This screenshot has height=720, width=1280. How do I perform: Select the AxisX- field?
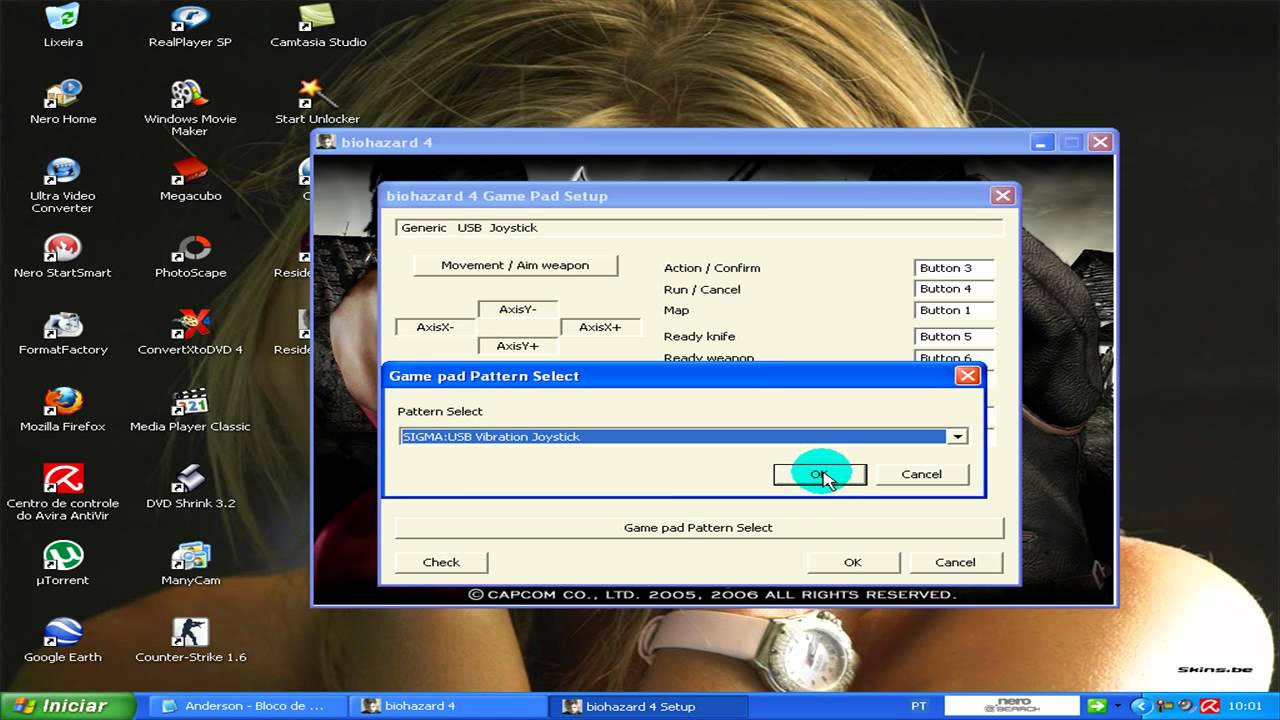[436, 327]
